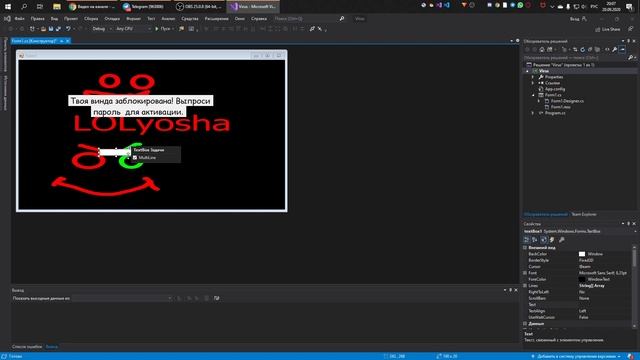Click the Sync with Active Document icon
This screenshot has width=640, height=360.
[x=575, y=49]
